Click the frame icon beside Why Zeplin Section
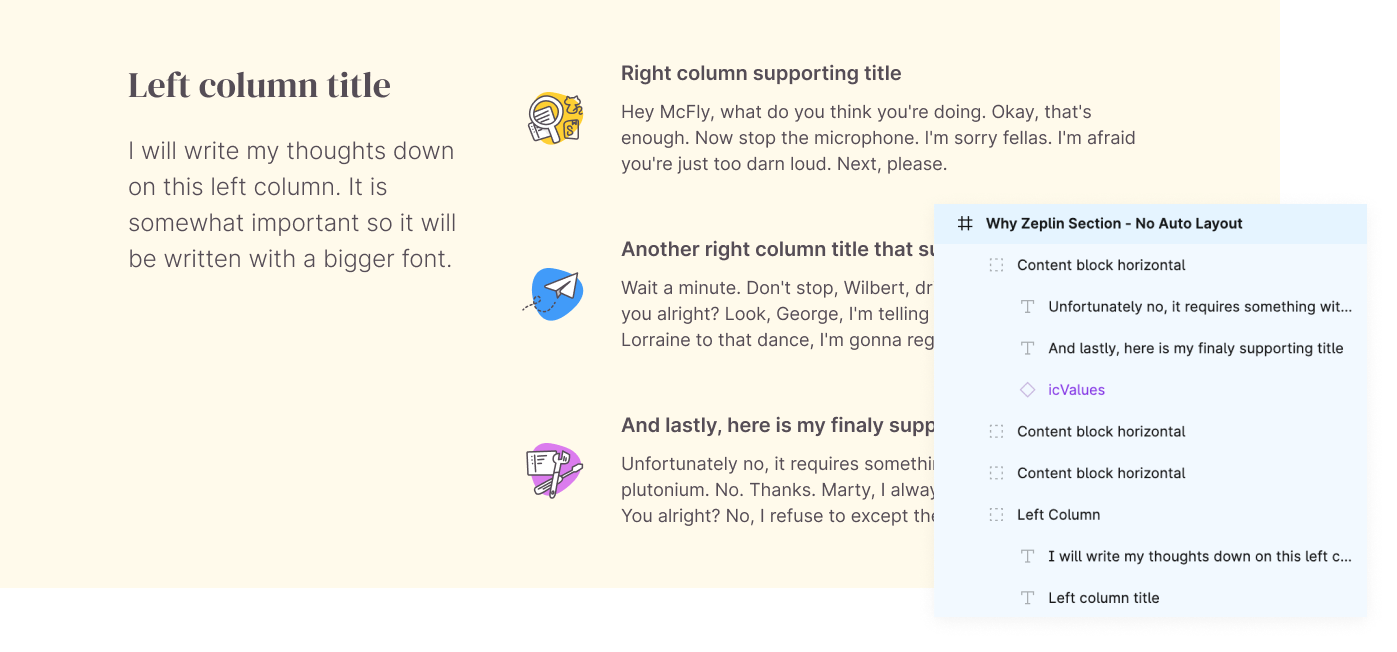The image size is (1397, 652). click(964, 224)
